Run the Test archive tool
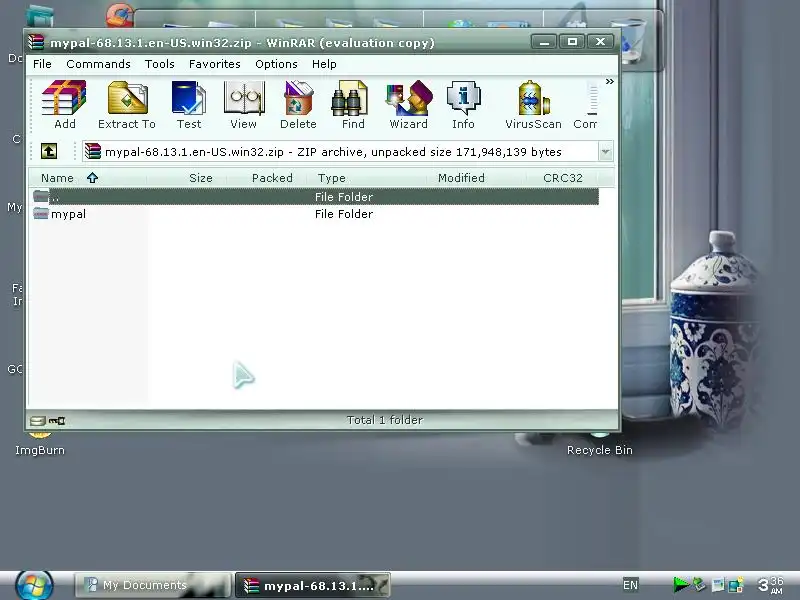This screenshot has width=800, height=600. (189, 105)
